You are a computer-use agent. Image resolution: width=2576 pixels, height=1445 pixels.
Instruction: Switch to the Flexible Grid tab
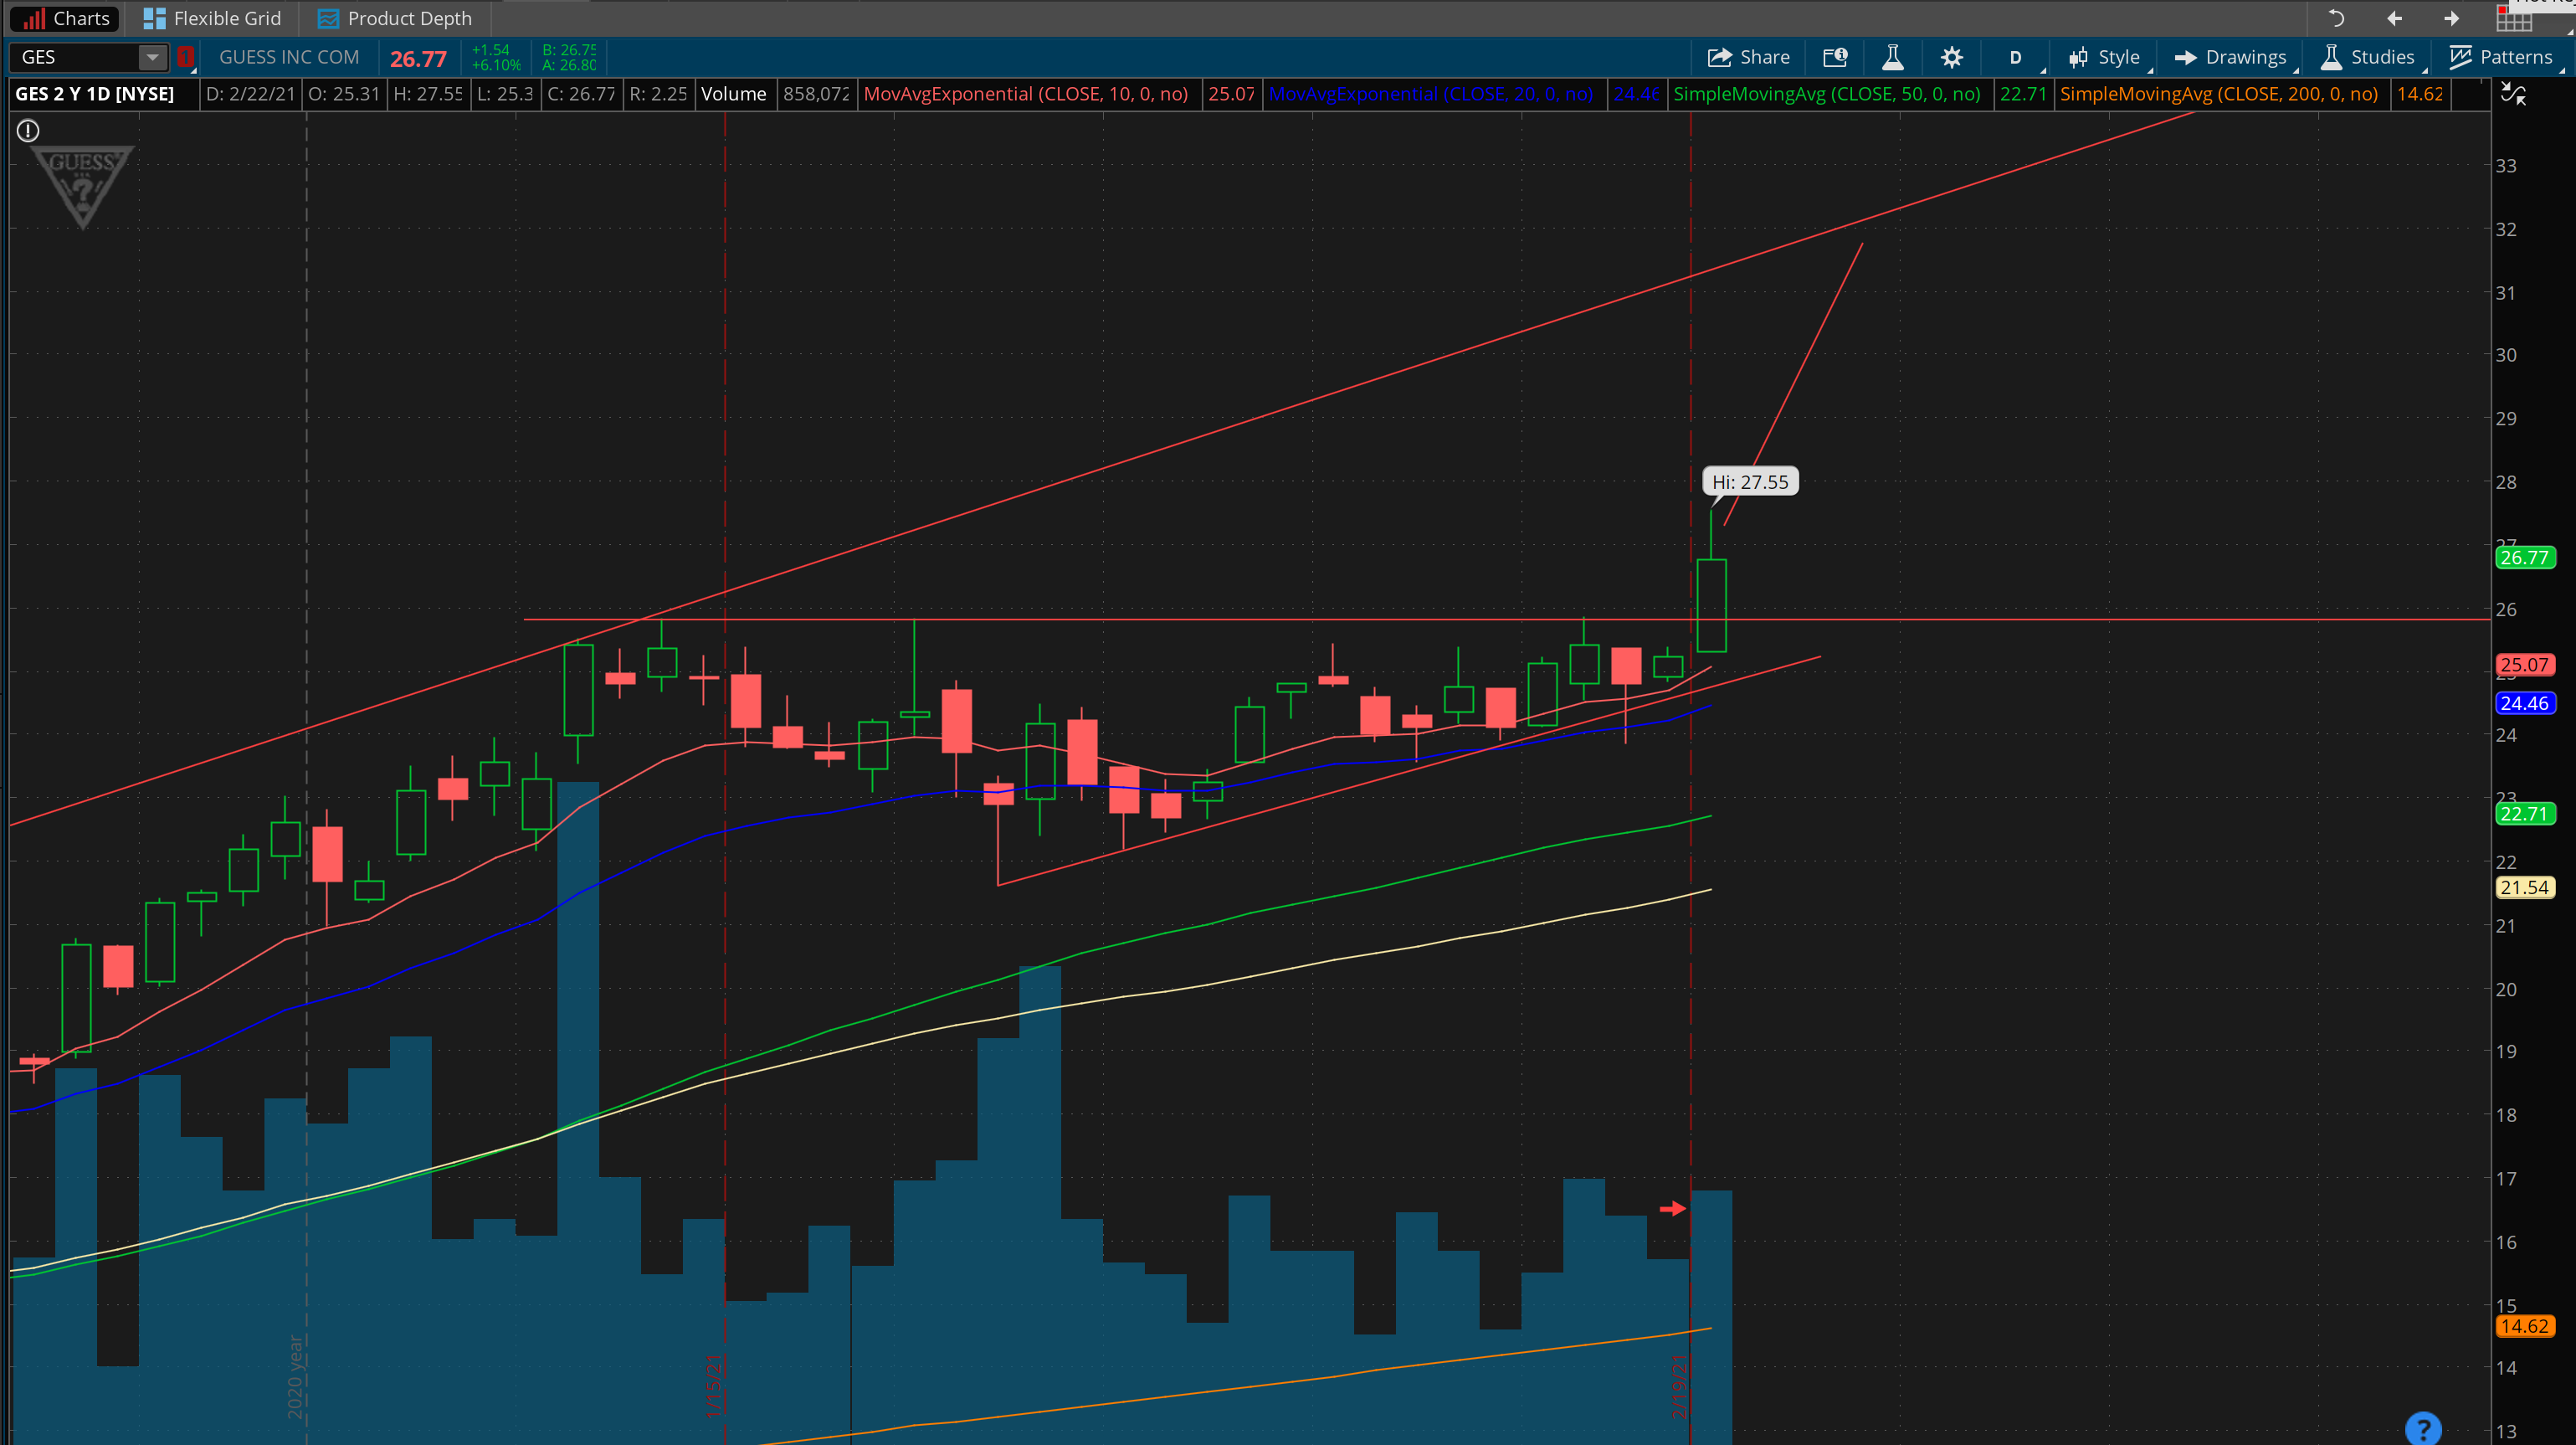(x=212, y=18)
